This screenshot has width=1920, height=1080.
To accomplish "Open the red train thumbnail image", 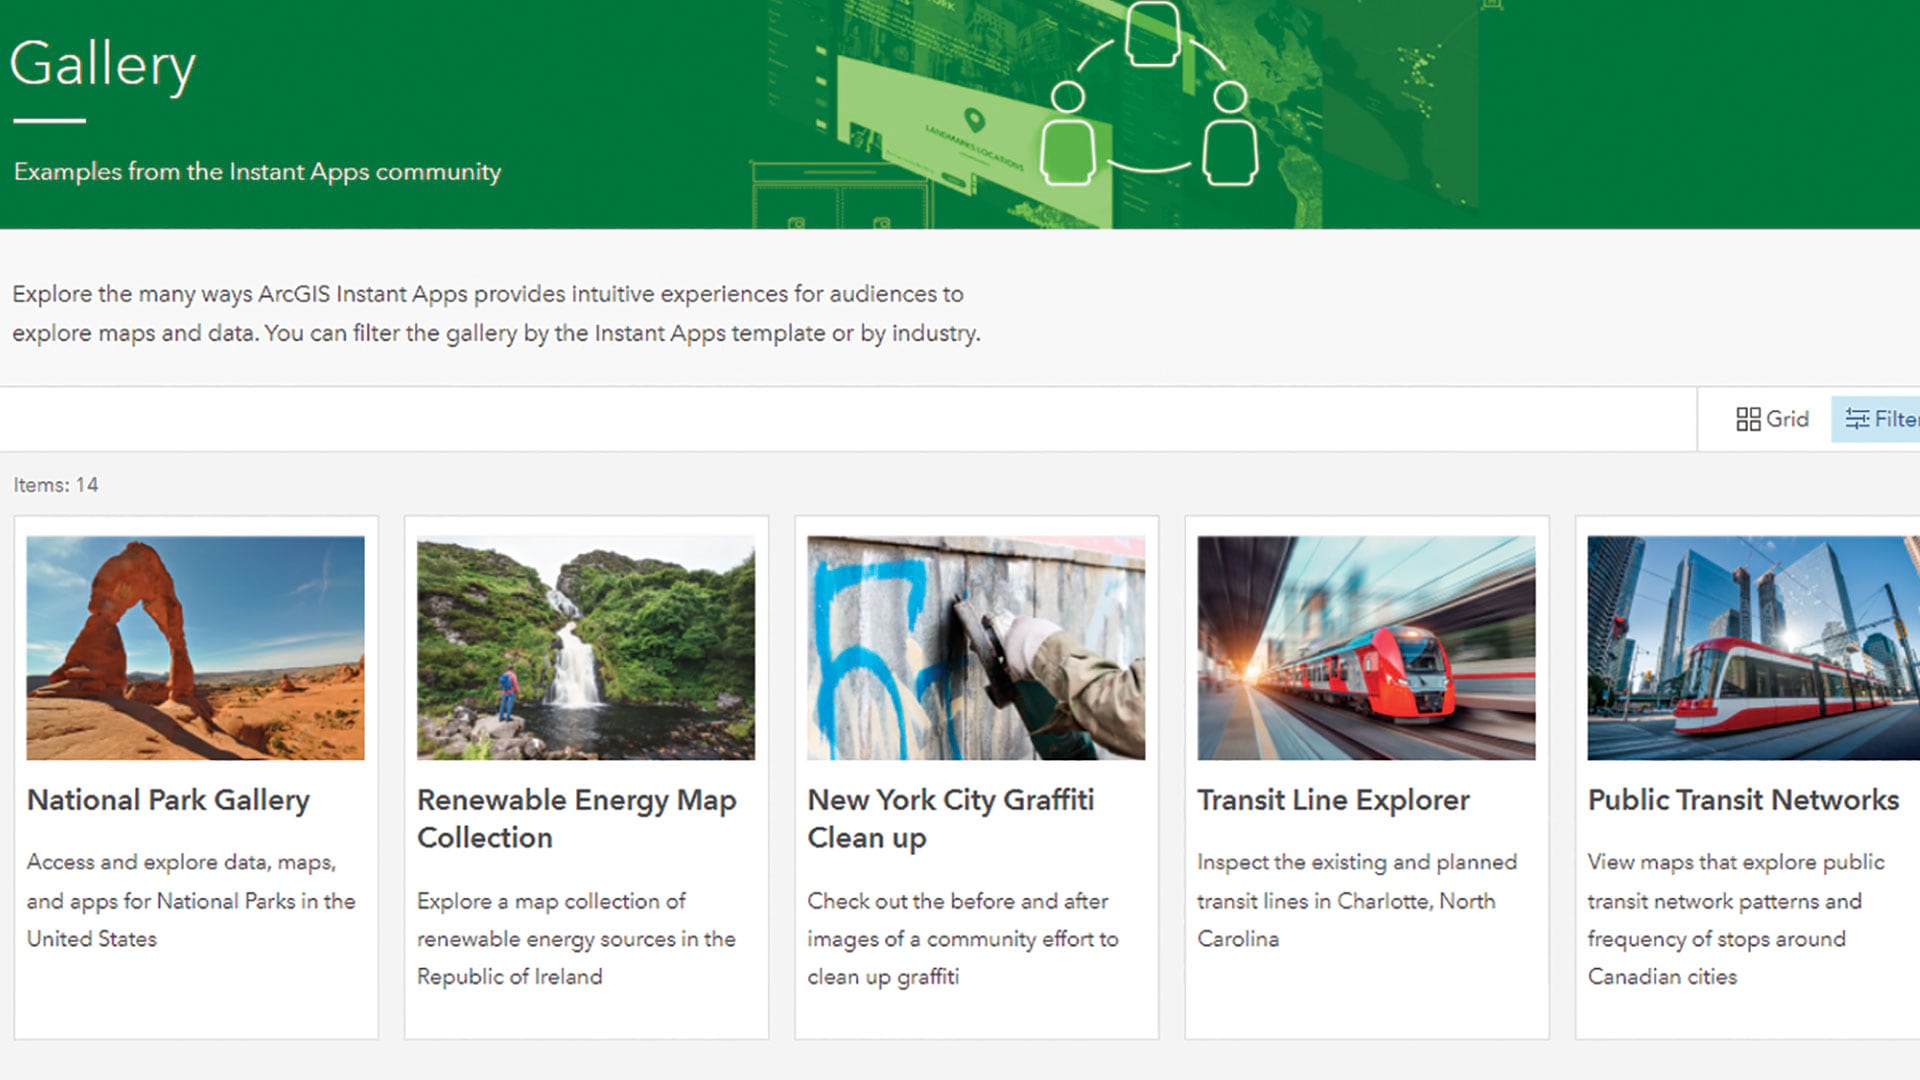I will 1366,648.
